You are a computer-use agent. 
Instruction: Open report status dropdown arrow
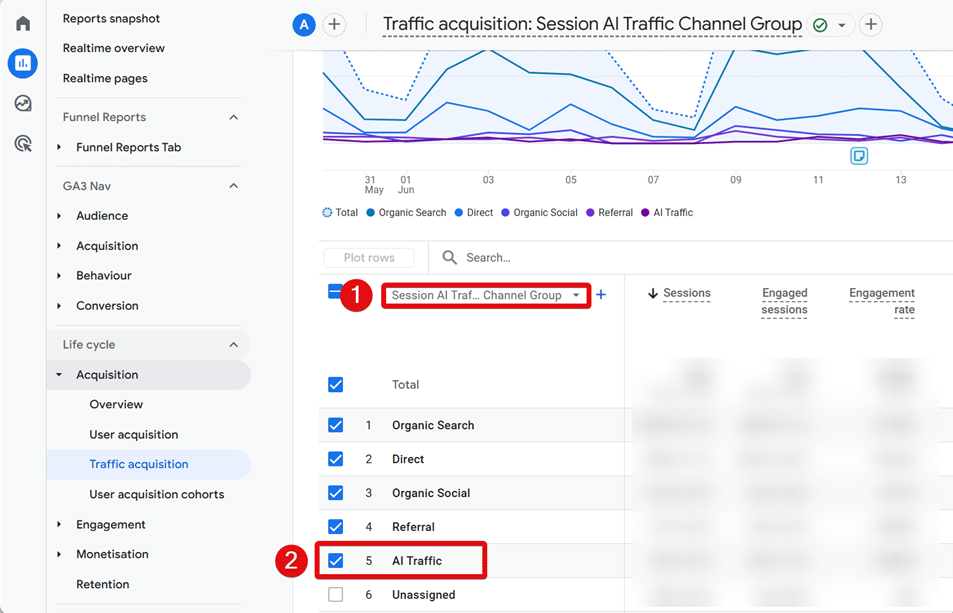tap(842, 25)
